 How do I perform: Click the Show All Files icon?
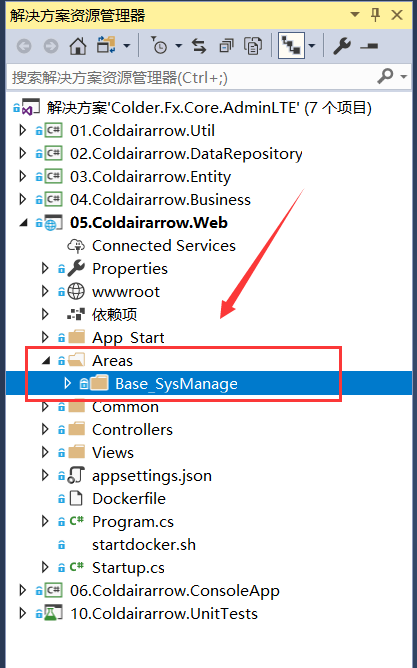point(253,46)
